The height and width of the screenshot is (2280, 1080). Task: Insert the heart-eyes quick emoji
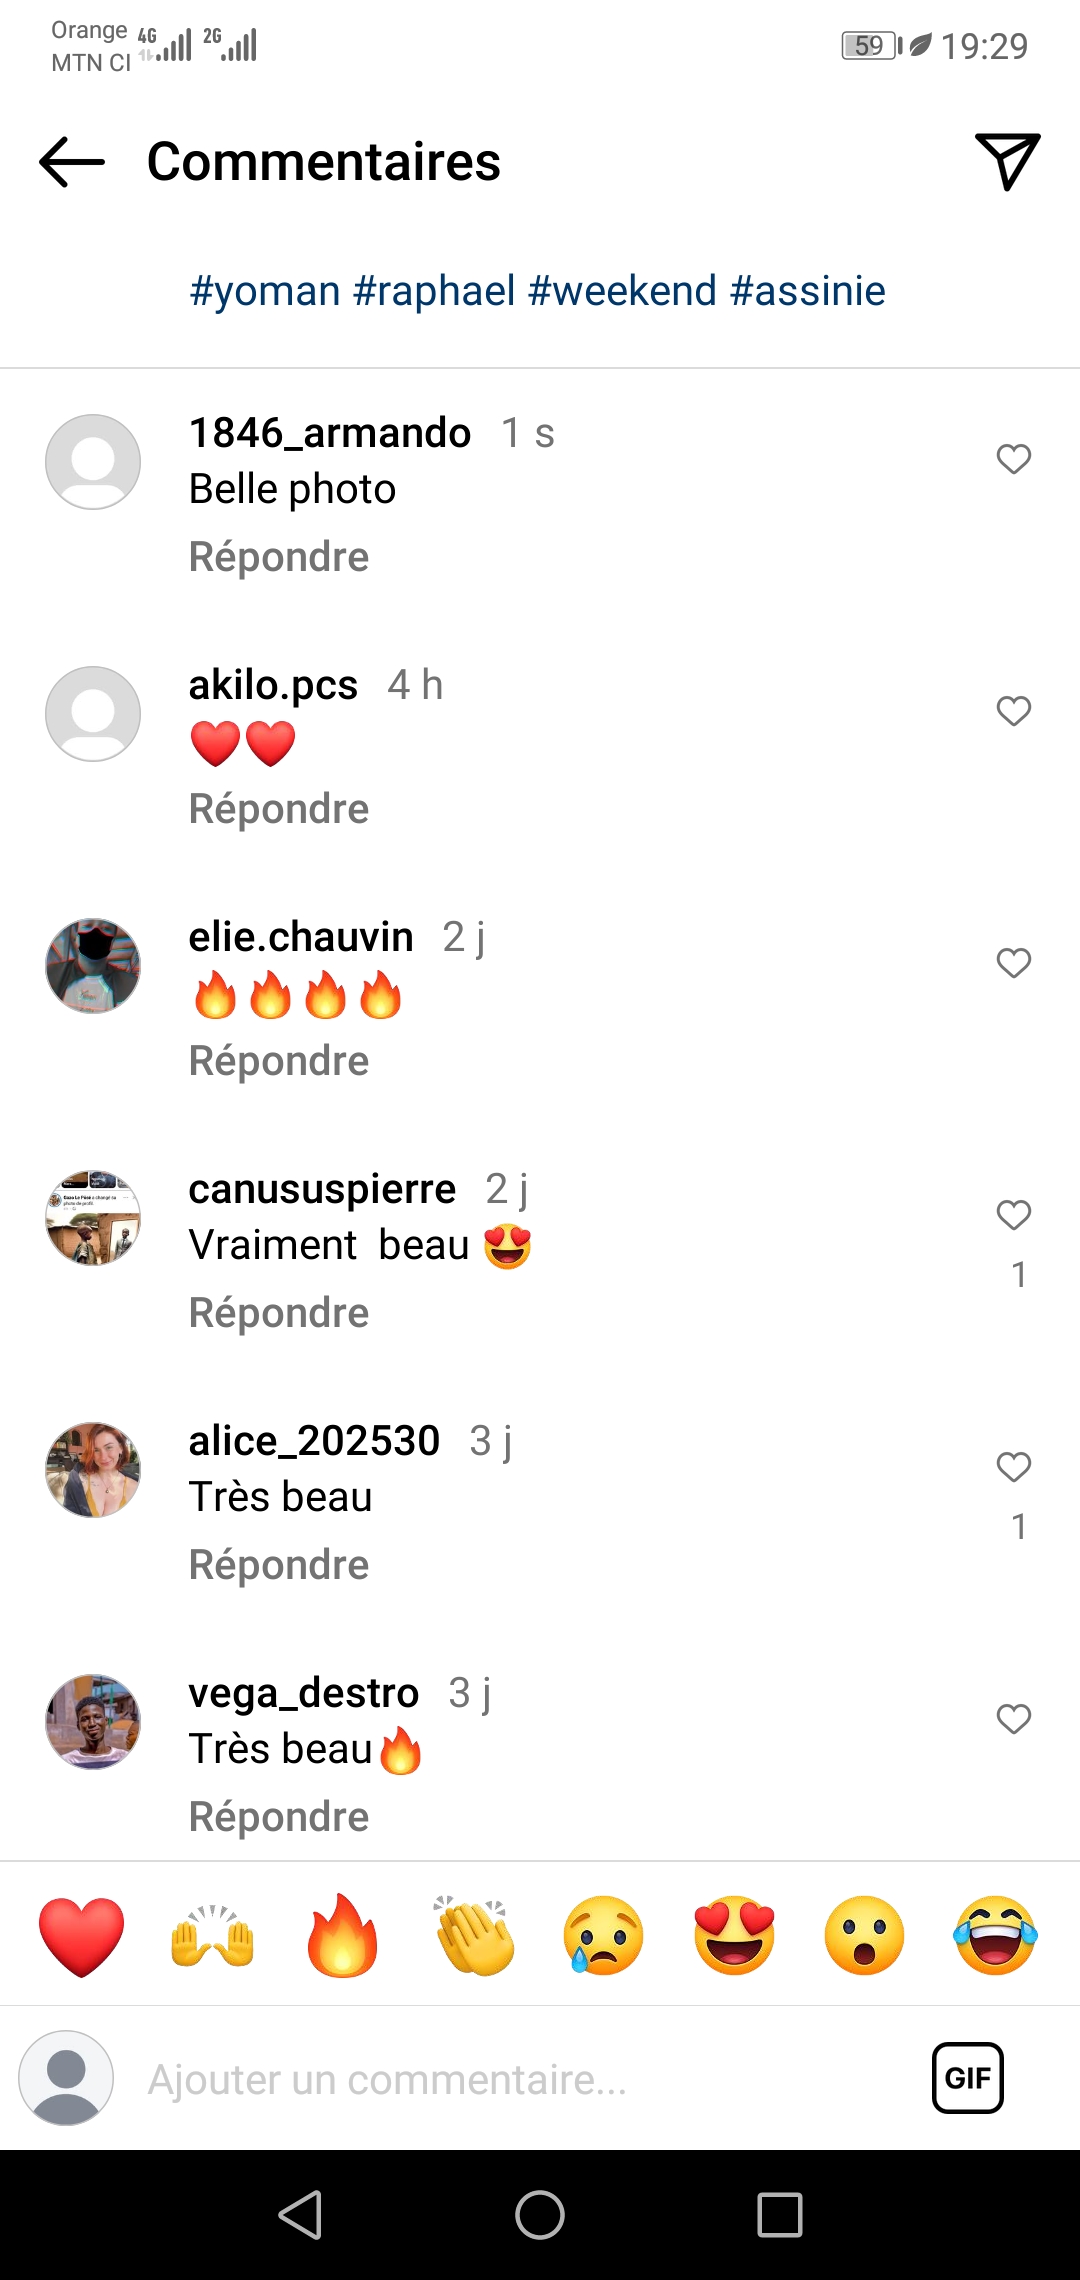point(735,1936)
